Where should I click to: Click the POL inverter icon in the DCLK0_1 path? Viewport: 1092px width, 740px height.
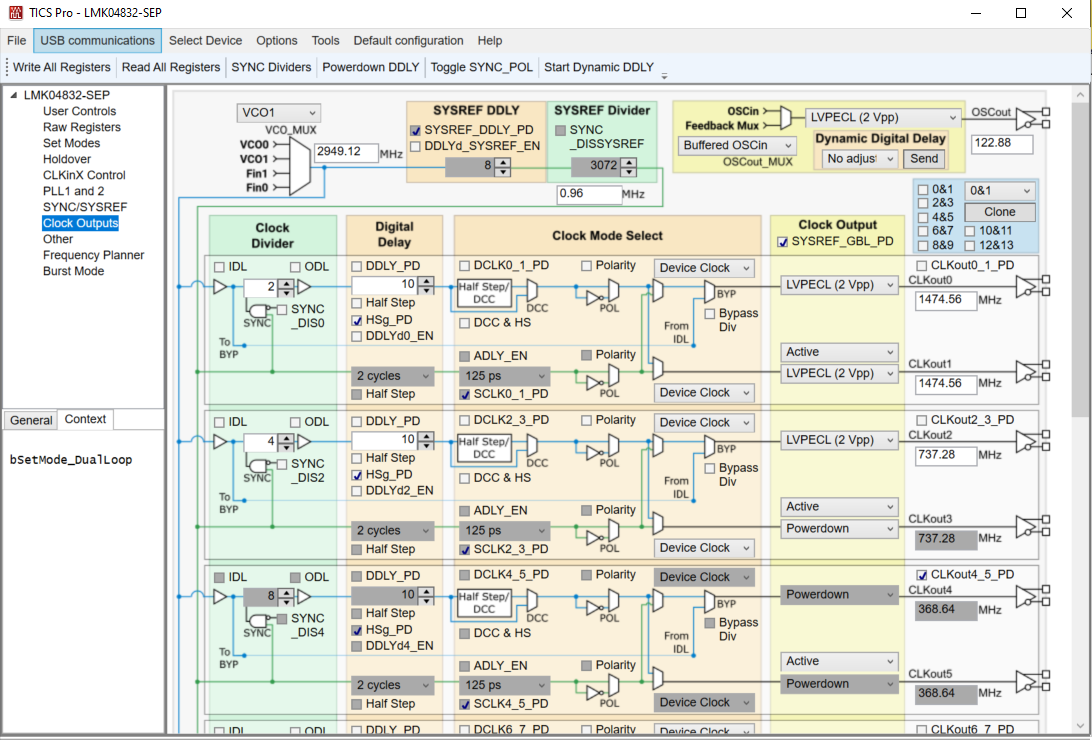tap(593, 298)
